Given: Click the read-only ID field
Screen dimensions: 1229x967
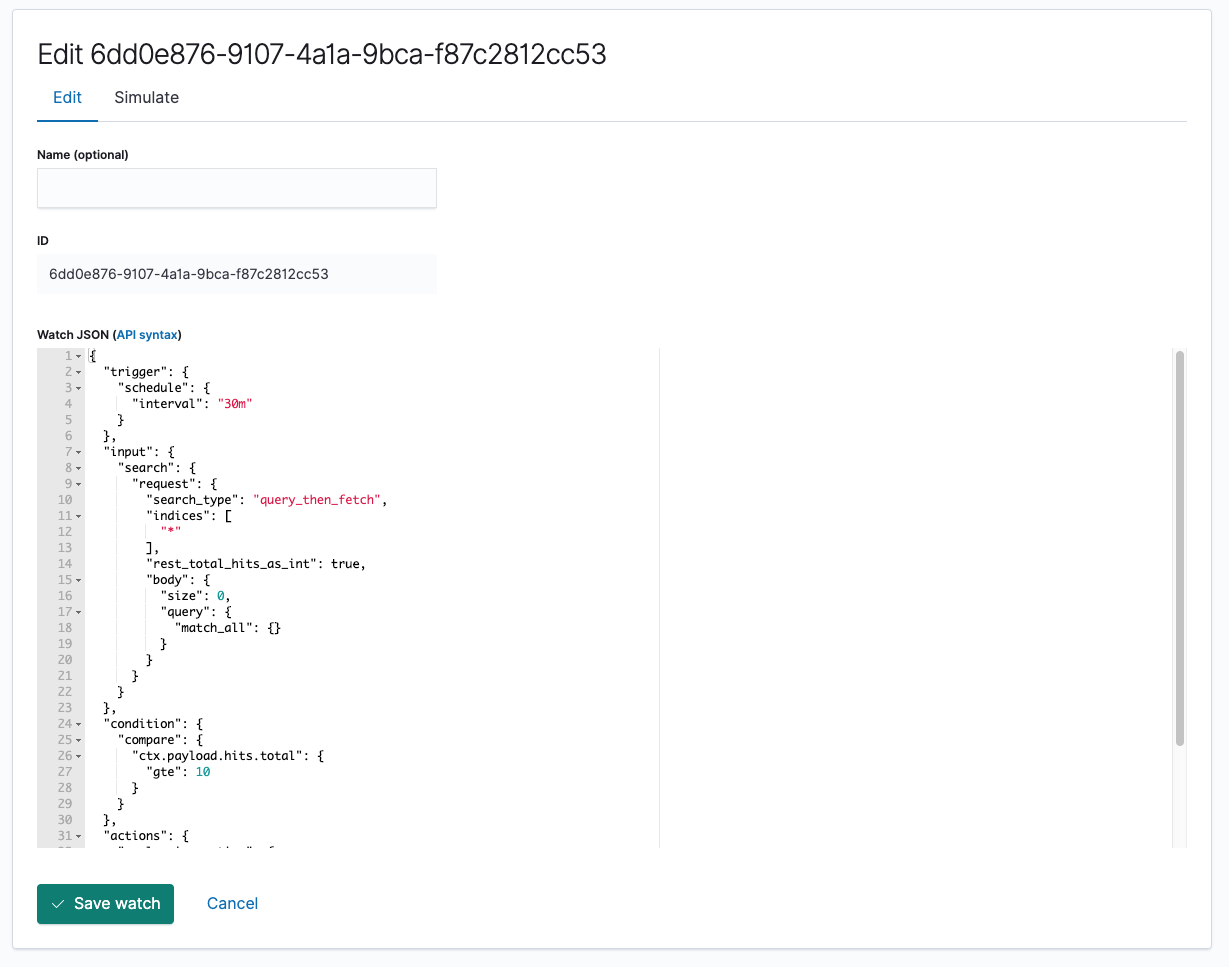Looking at the screenshot, I should tap(237, 273).
